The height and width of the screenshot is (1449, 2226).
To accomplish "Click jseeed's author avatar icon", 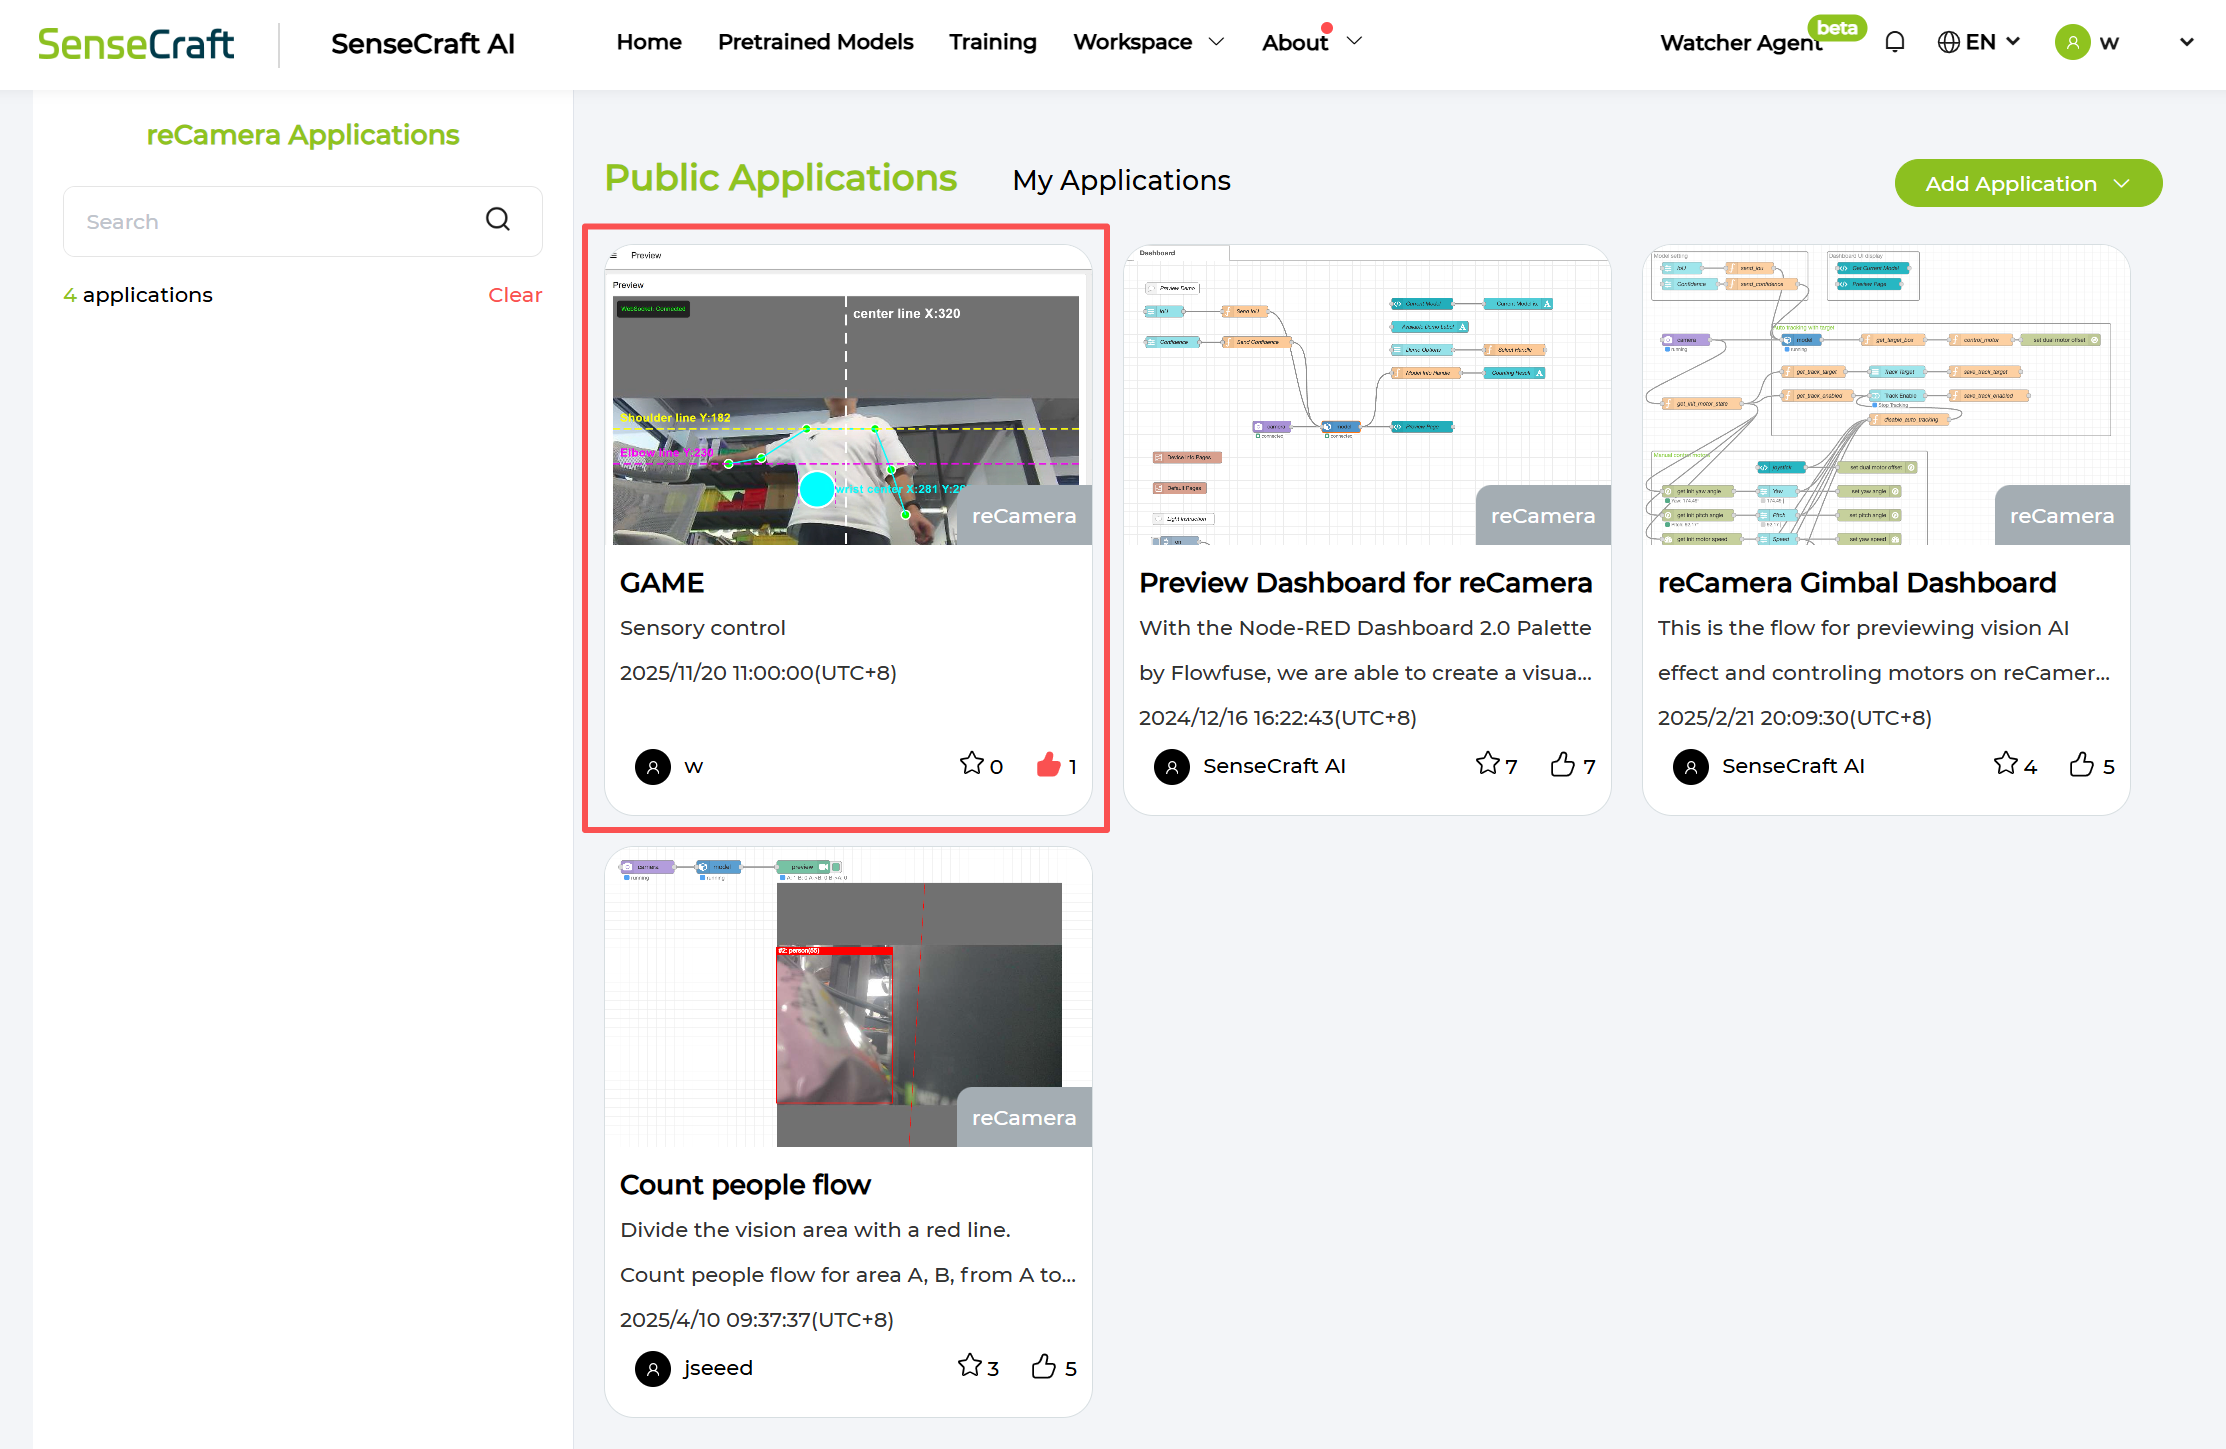I will pos(653,1368).
